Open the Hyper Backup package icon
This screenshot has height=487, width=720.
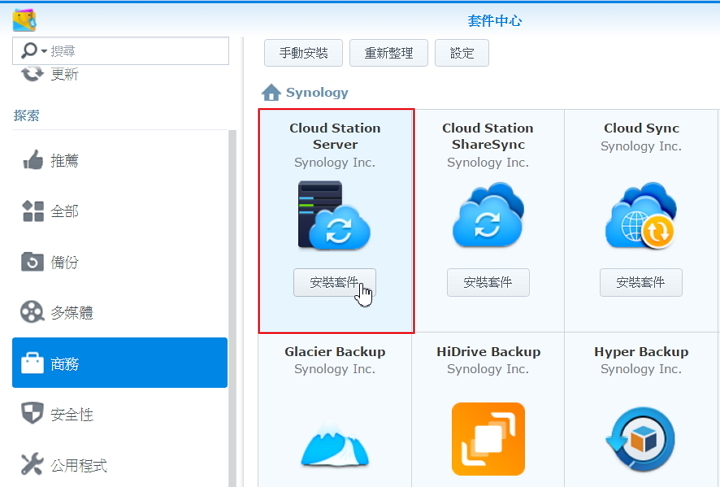coord(641,439)
